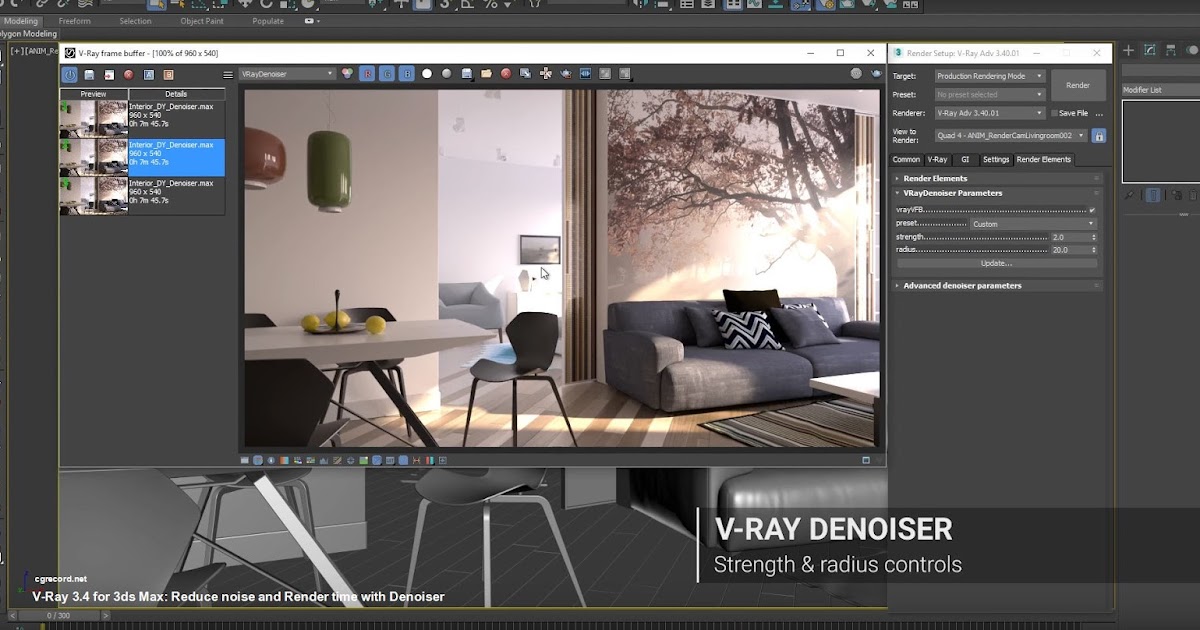The width and height of the screenshot is (1200, 630).
Task: Open the Freeform ribbon tab
Action: tap(74, 20)
